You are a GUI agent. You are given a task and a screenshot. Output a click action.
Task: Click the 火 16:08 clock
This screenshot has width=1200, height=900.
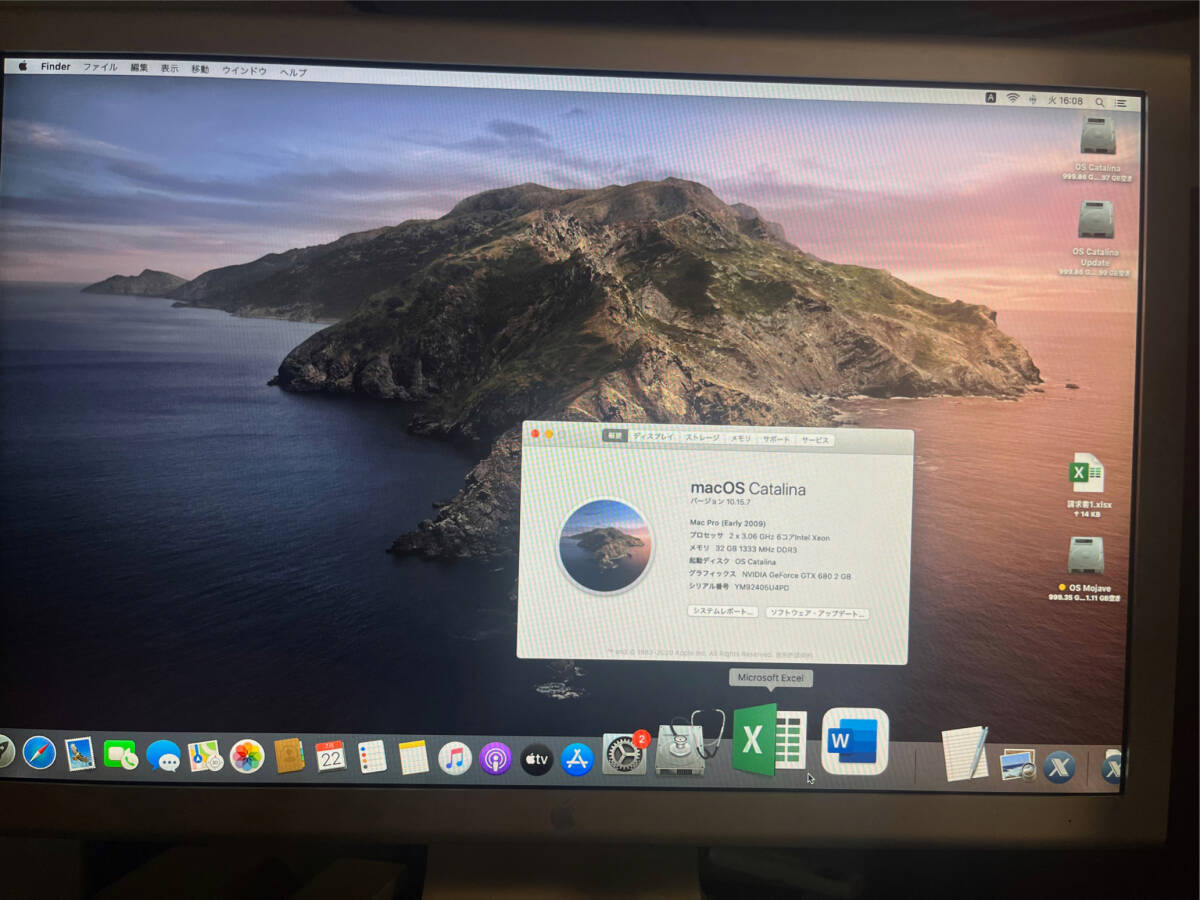coord(1064,101)
